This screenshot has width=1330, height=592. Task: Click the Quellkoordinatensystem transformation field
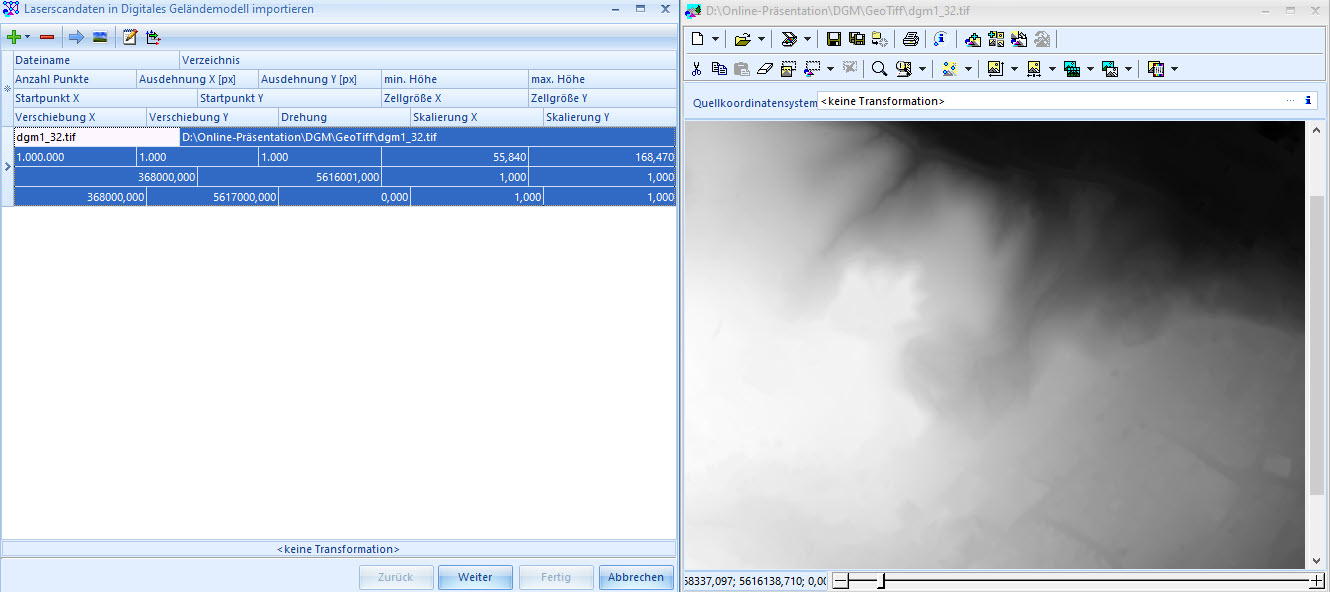(x=1050, y=101)
